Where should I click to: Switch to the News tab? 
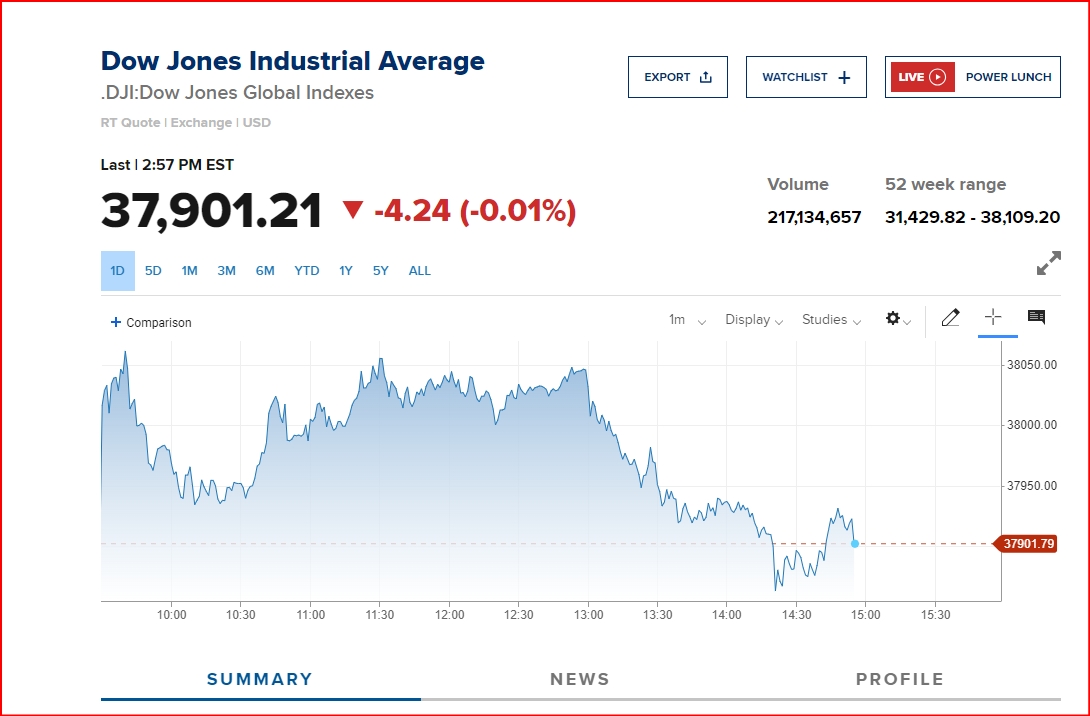(x=579, y=679)
